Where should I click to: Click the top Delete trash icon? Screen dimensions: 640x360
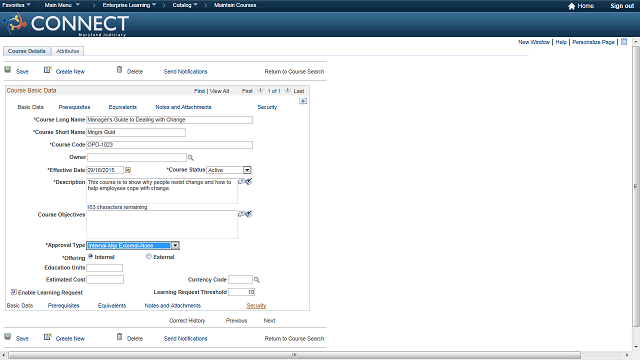[119, 70]
